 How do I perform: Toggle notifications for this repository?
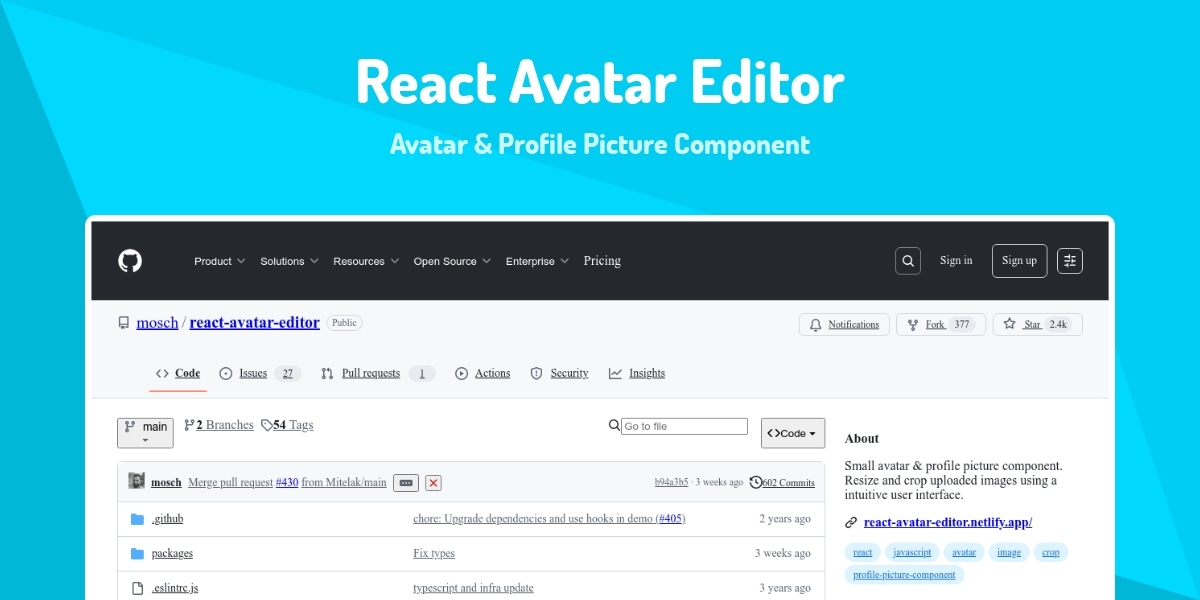pyautogui.click(x=845, y=324)
